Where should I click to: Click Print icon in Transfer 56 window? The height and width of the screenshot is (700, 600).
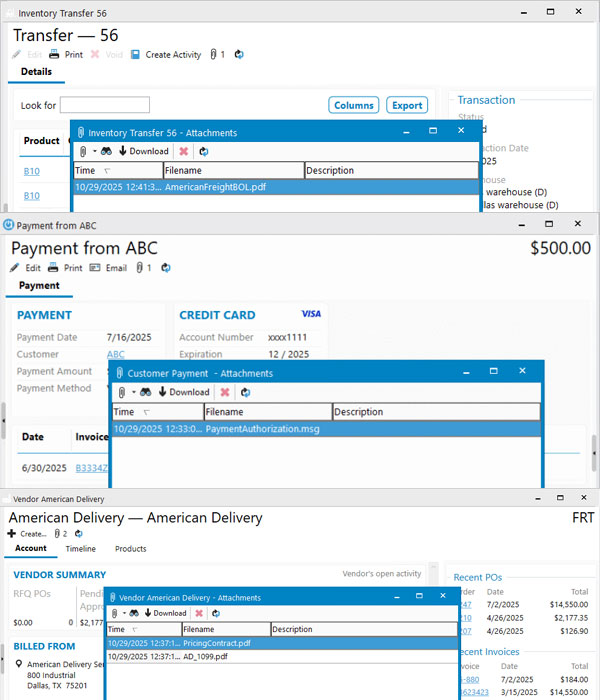[54, 54]
